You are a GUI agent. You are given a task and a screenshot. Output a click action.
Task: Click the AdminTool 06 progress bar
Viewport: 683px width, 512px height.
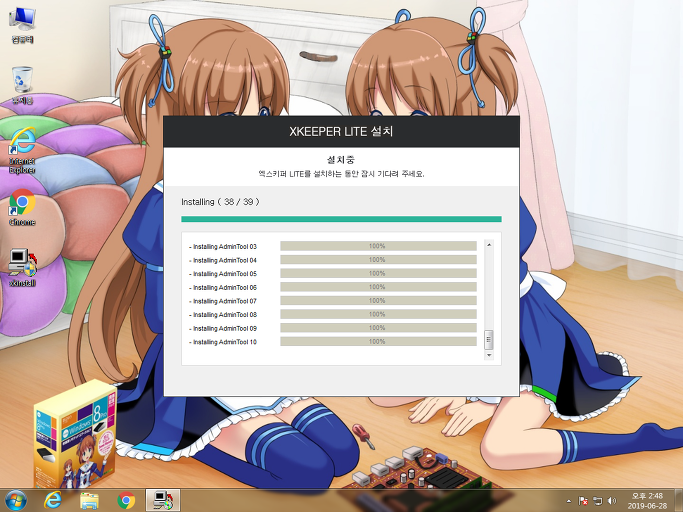point(378,287)
